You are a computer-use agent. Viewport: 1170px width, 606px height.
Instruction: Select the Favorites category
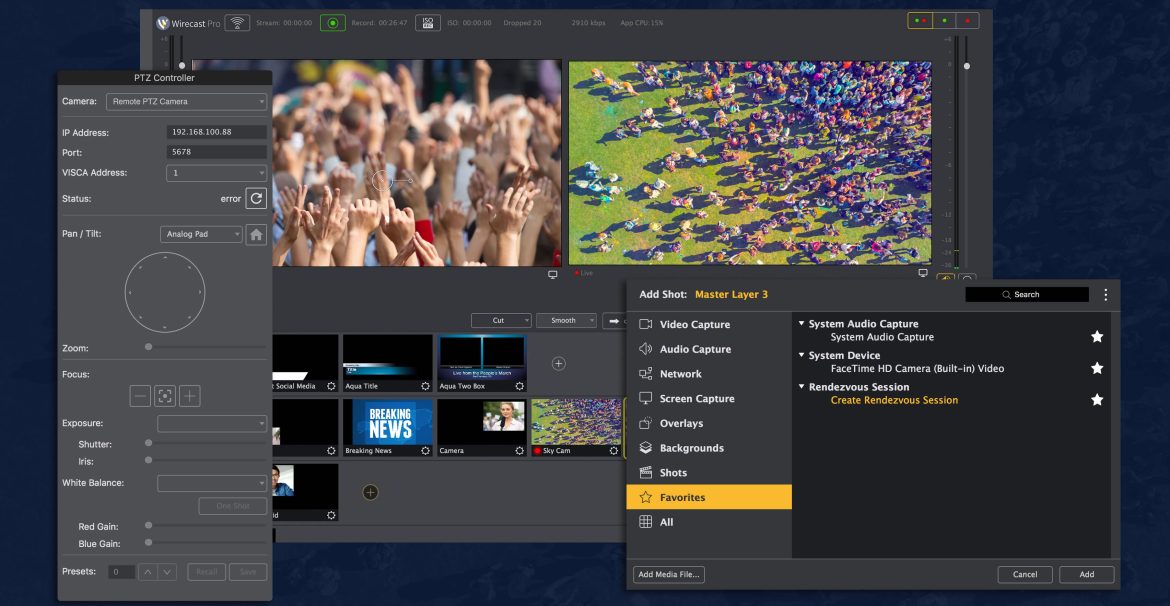(709, 497)
